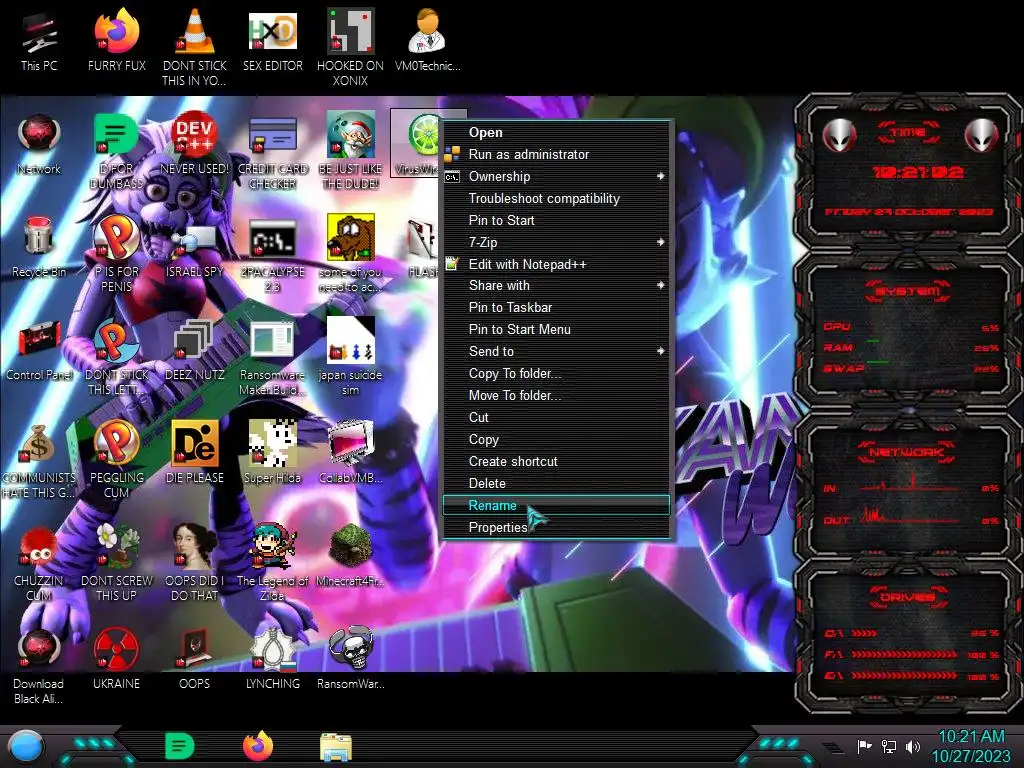Open the Network desktop icon
This screenshot has height=768, width=1024.
click(x=39, y=144)
